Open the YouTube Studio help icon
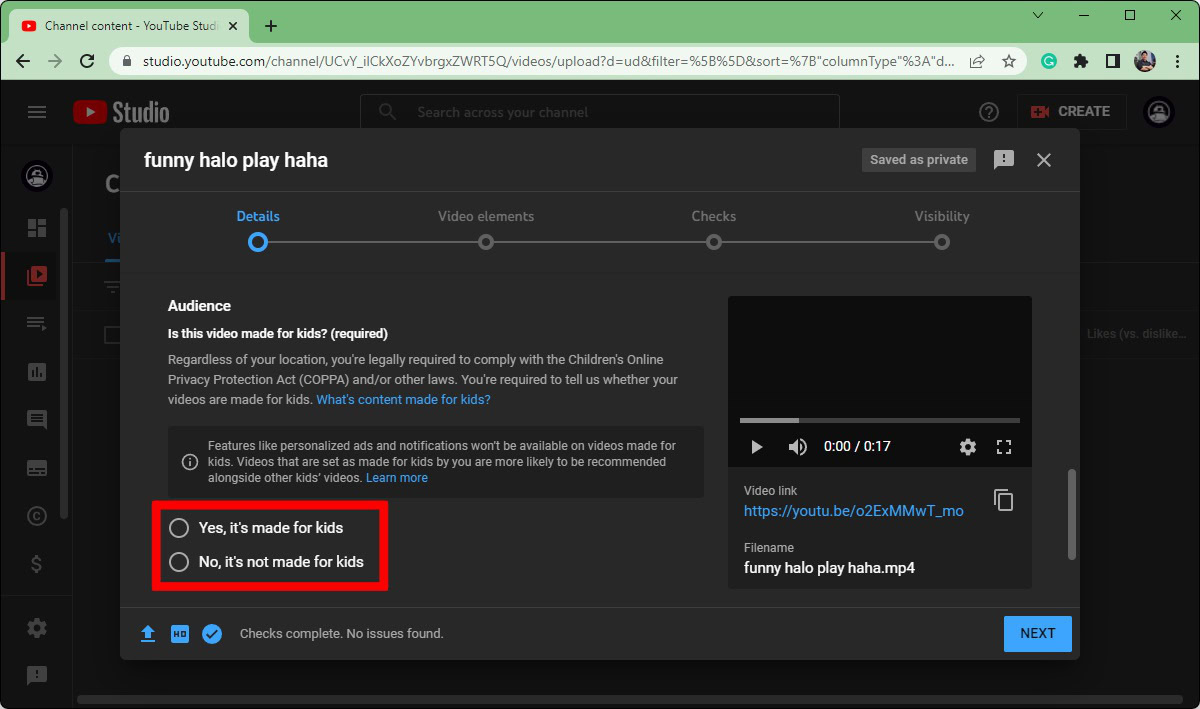1200x709 pixels. pos(989,112)
